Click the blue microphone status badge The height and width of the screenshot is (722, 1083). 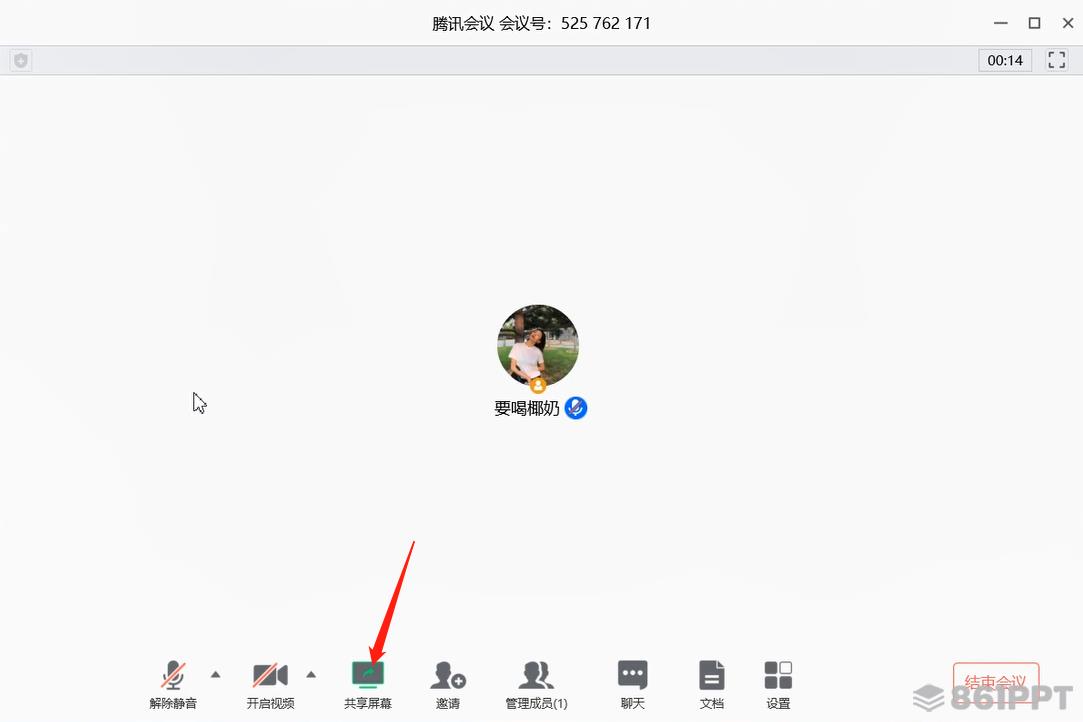[x=576, y=408]
